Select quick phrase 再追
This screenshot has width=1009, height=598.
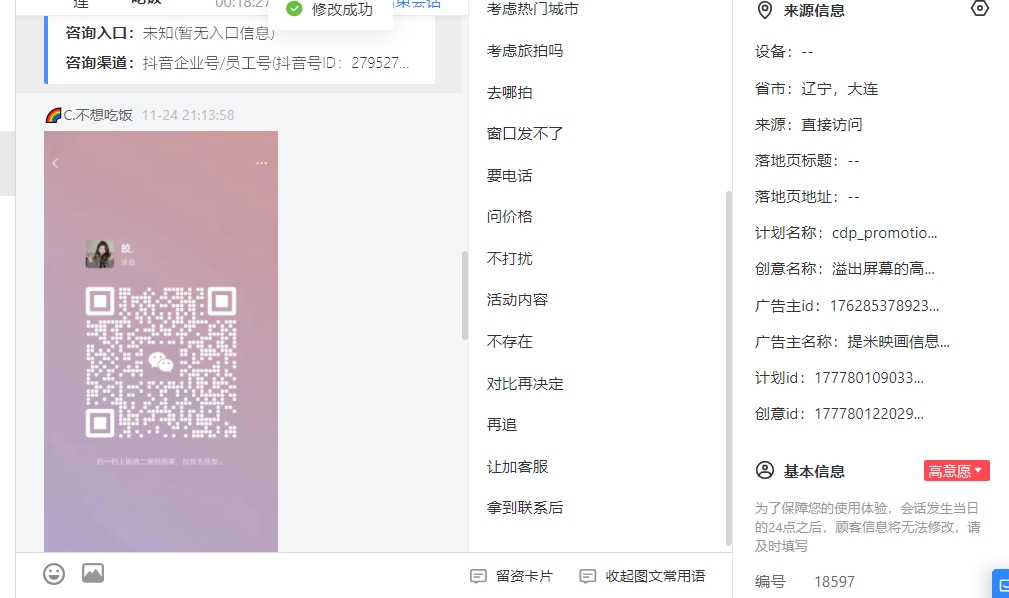click(x=502, y=425)
